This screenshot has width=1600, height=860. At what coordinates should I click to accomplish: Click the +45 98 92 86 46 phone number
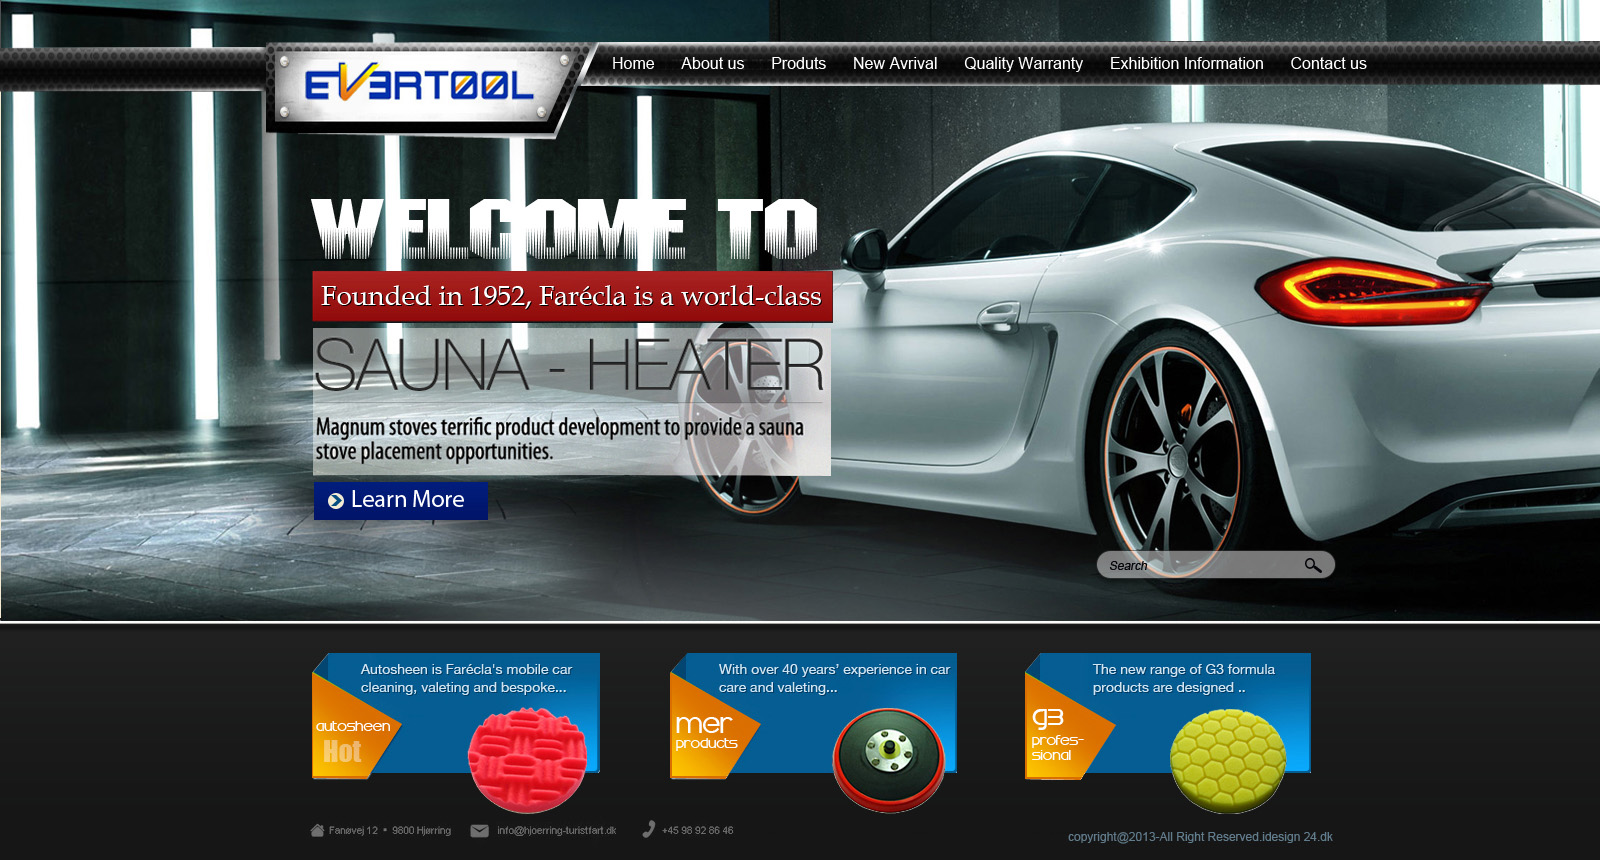coord(697,831)
